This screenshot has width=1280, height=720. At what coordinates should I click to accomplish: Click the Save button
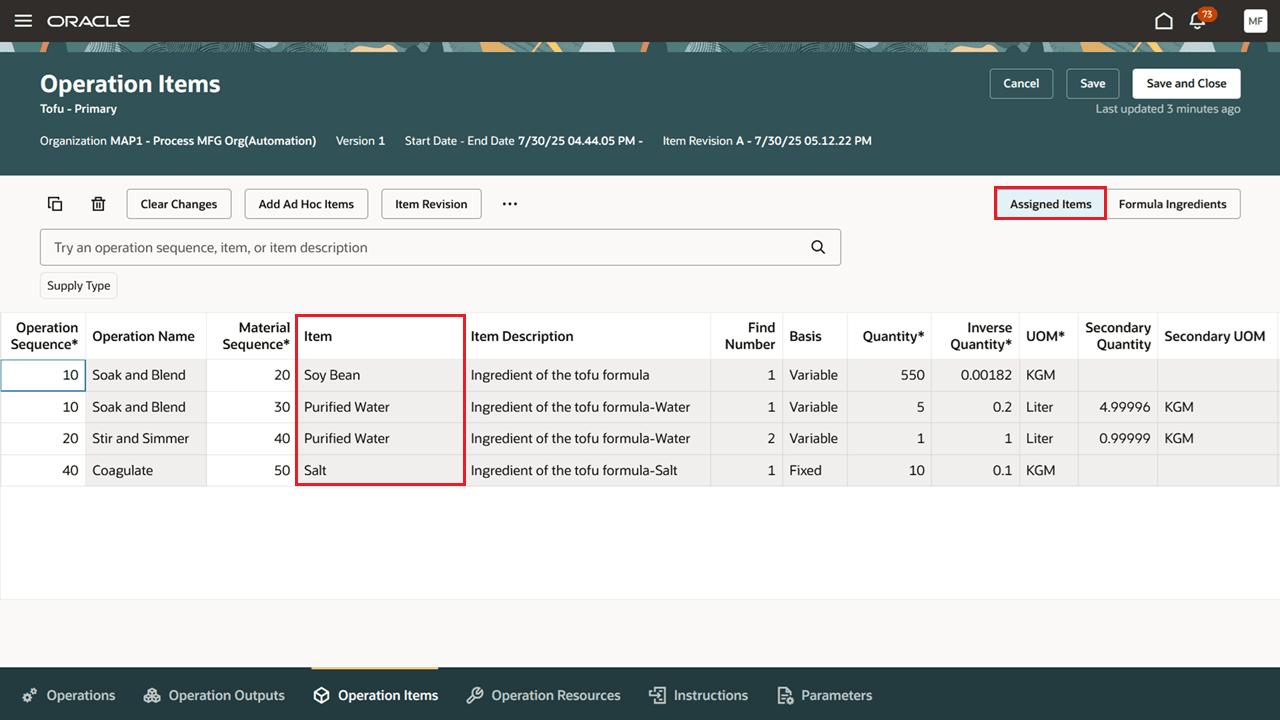[1093, 84]
